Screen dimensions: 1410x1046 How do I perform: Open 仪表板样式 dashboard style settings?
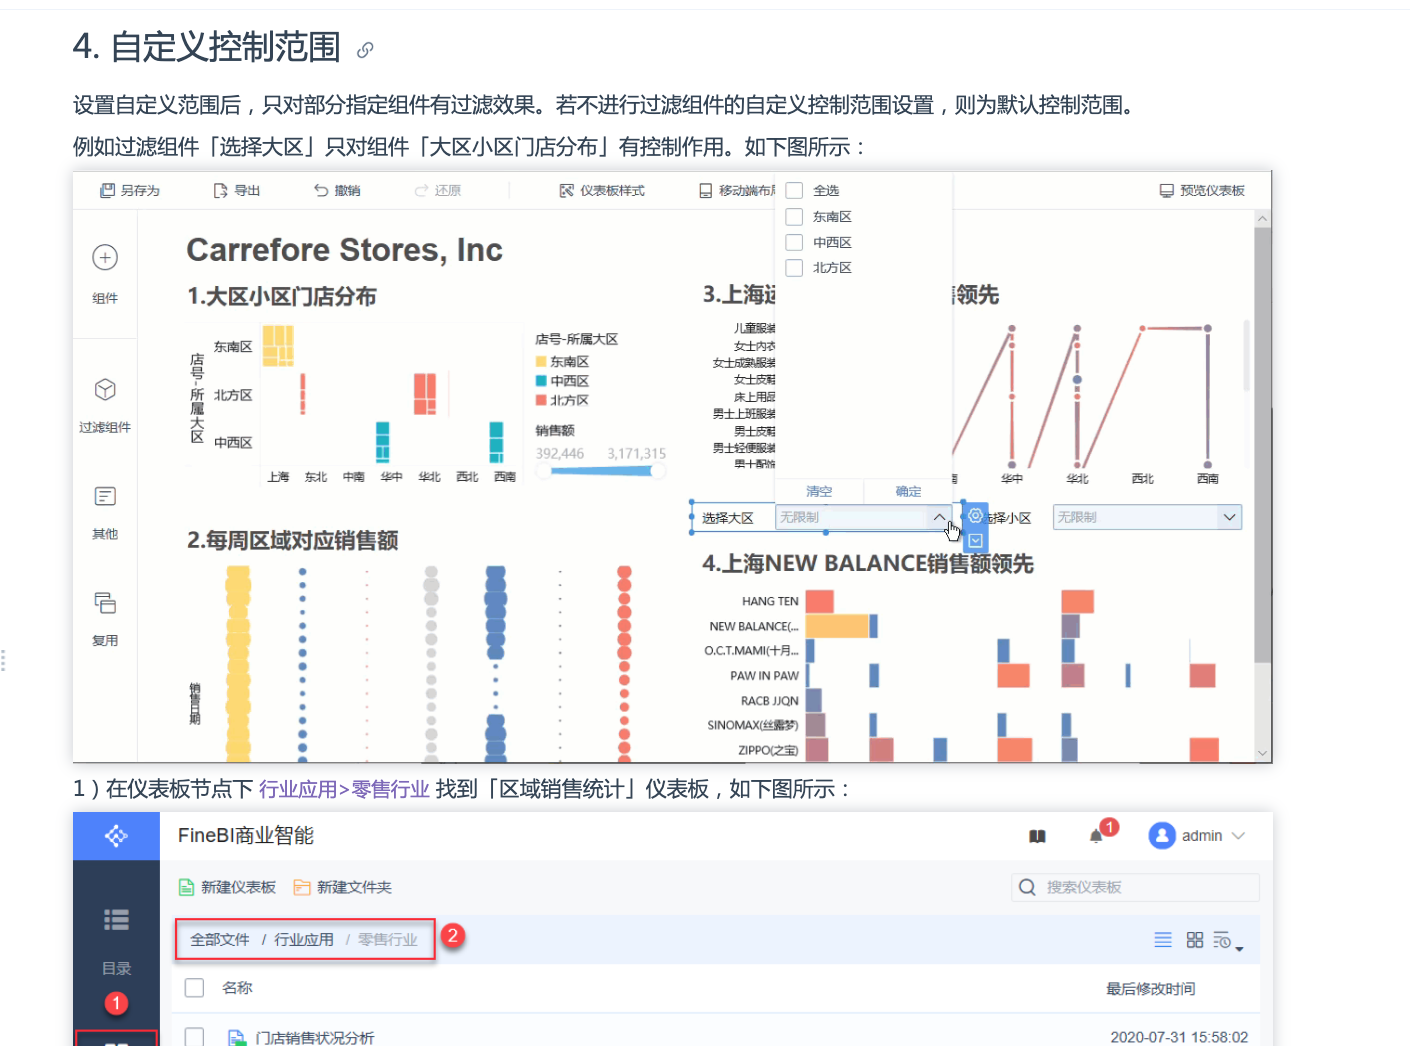click(x=602, y=190)
